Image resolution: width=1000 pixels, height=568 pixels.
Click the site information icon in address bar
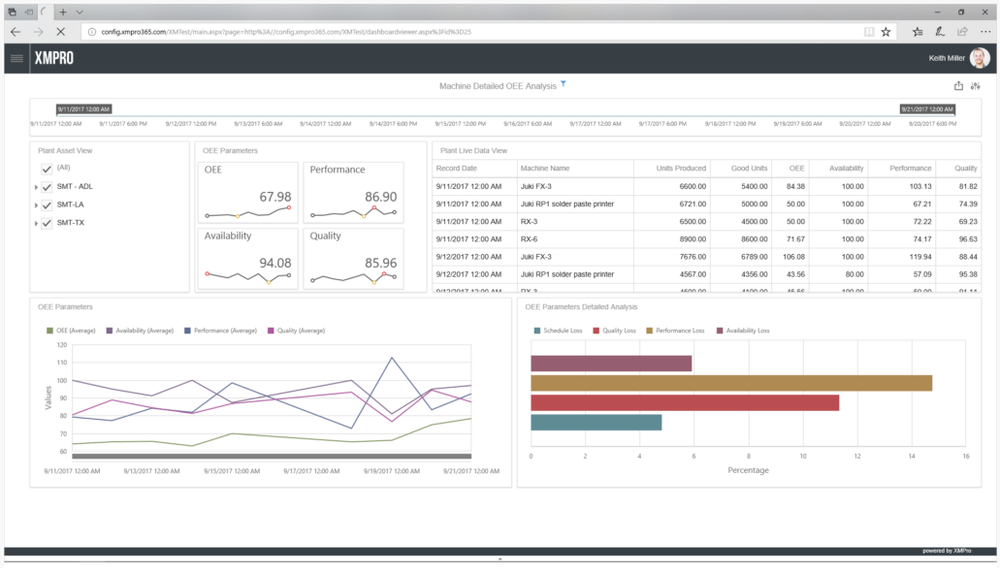pos(92,32)
